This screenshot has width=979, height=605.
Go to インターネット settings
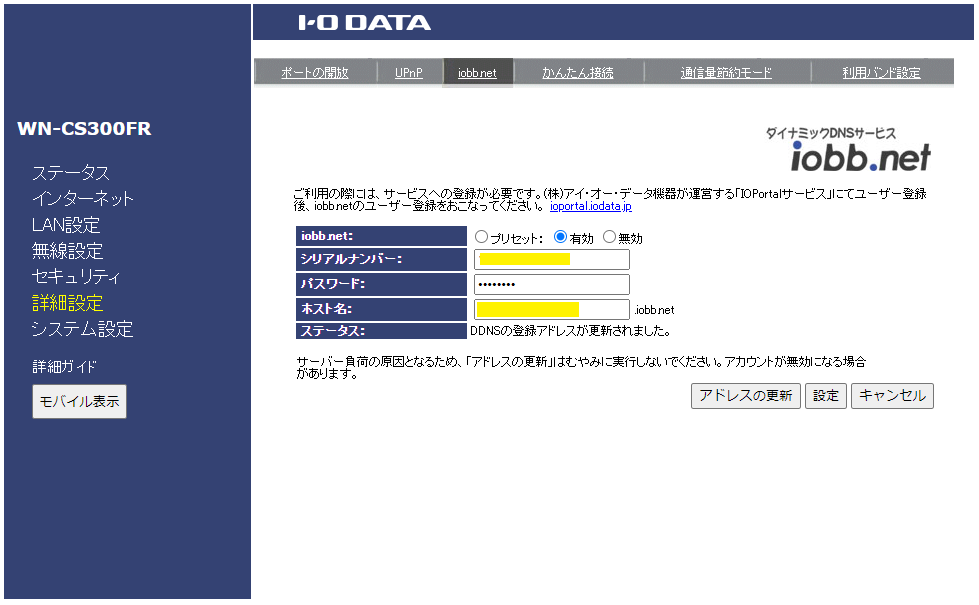(83, 199)
